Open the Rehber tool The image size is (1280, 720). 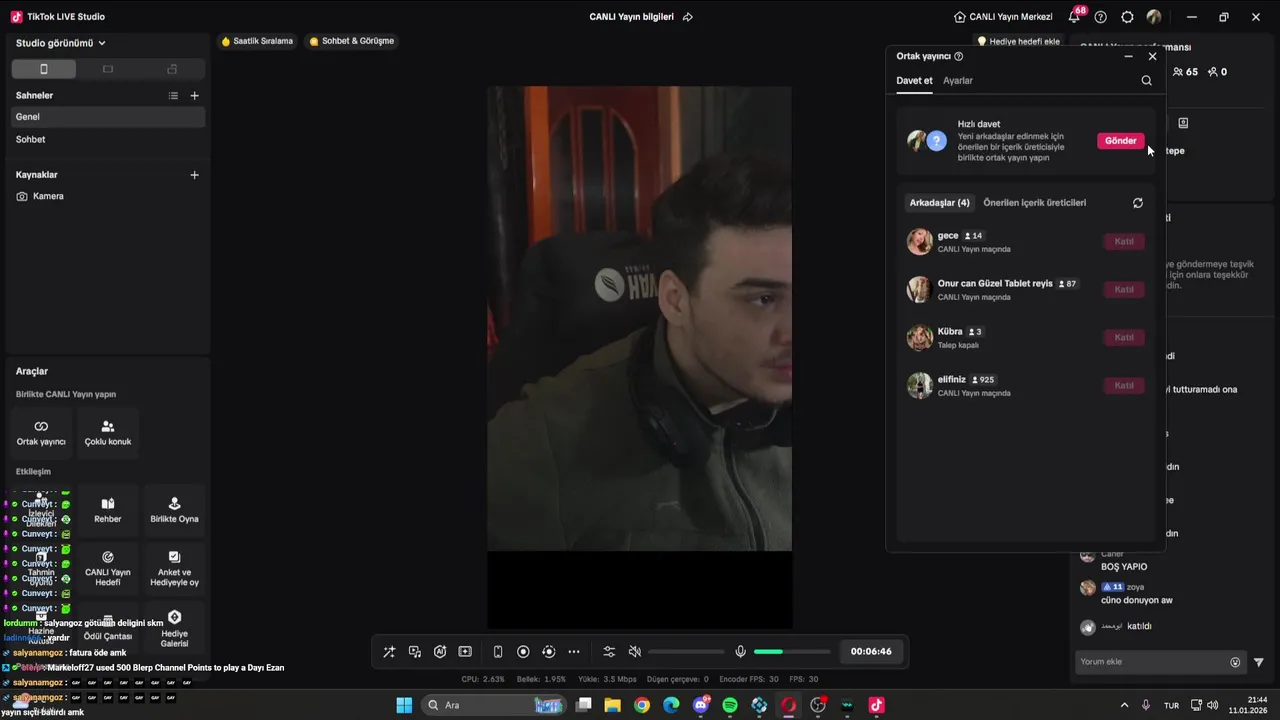108,510
